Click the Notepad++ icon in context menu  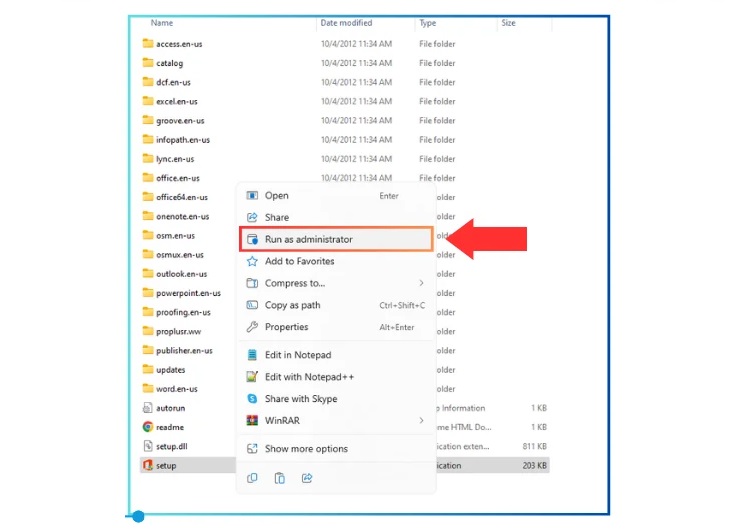tap(253, 377)
